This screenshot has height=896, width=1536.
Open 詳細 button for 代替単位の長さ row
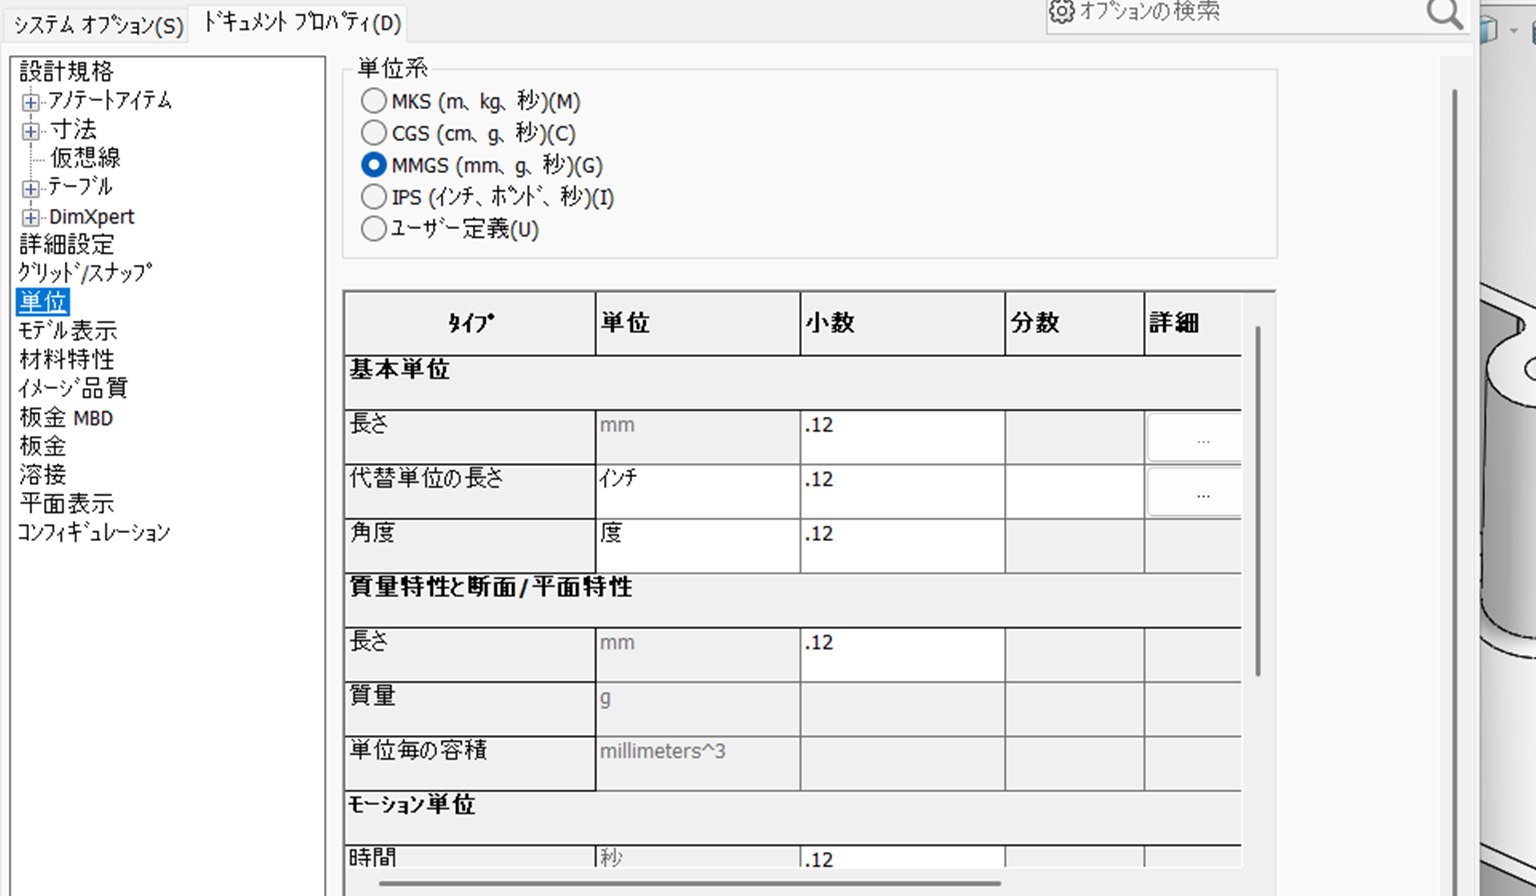(1195, 492)
